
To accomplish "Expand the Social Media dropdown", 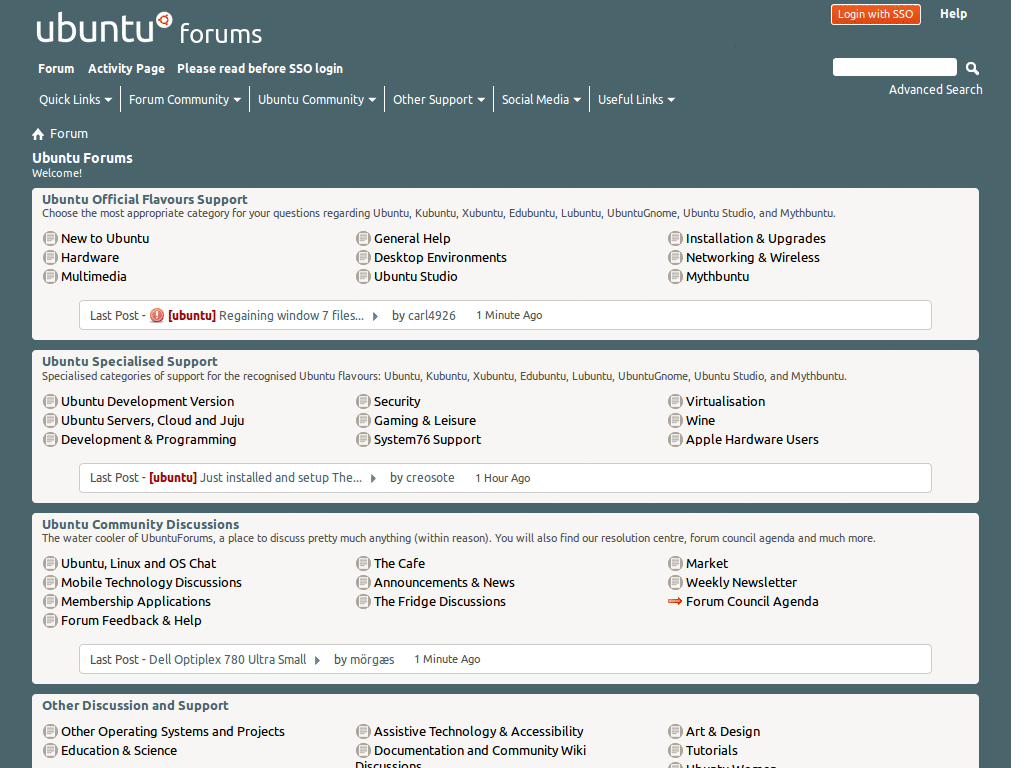I will (x=541, y=99).
